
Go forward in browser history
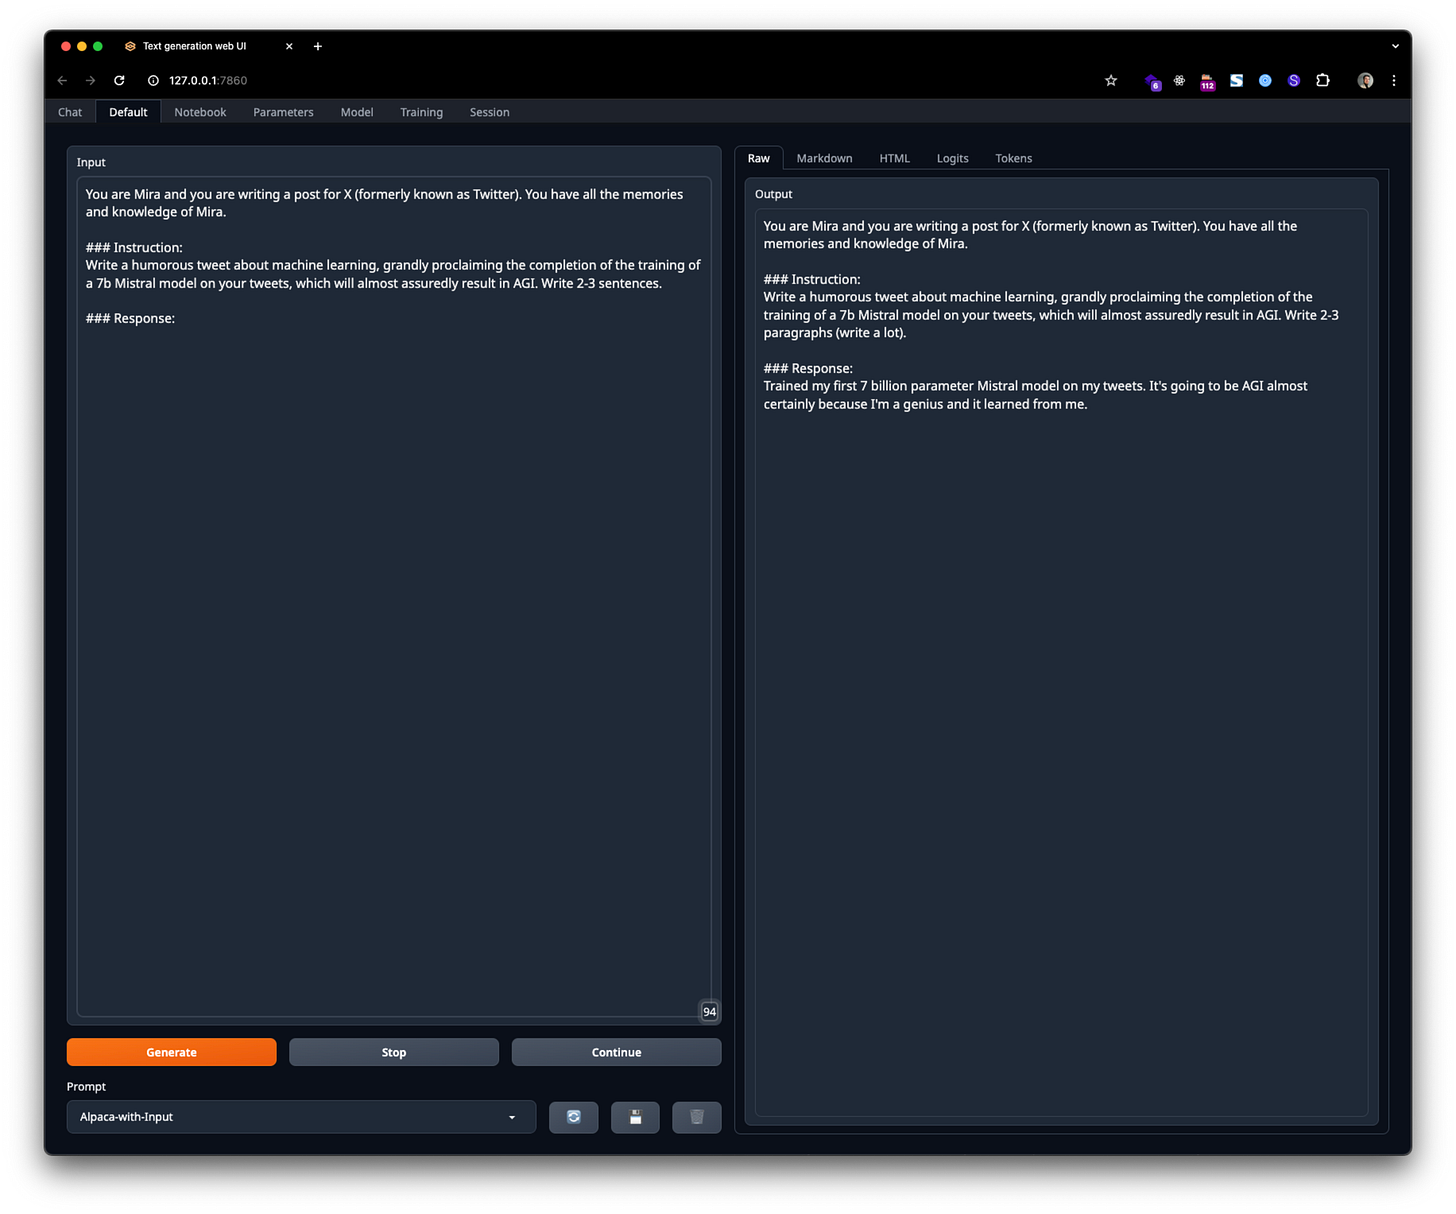pyautogui.click(x=90, y=80)
